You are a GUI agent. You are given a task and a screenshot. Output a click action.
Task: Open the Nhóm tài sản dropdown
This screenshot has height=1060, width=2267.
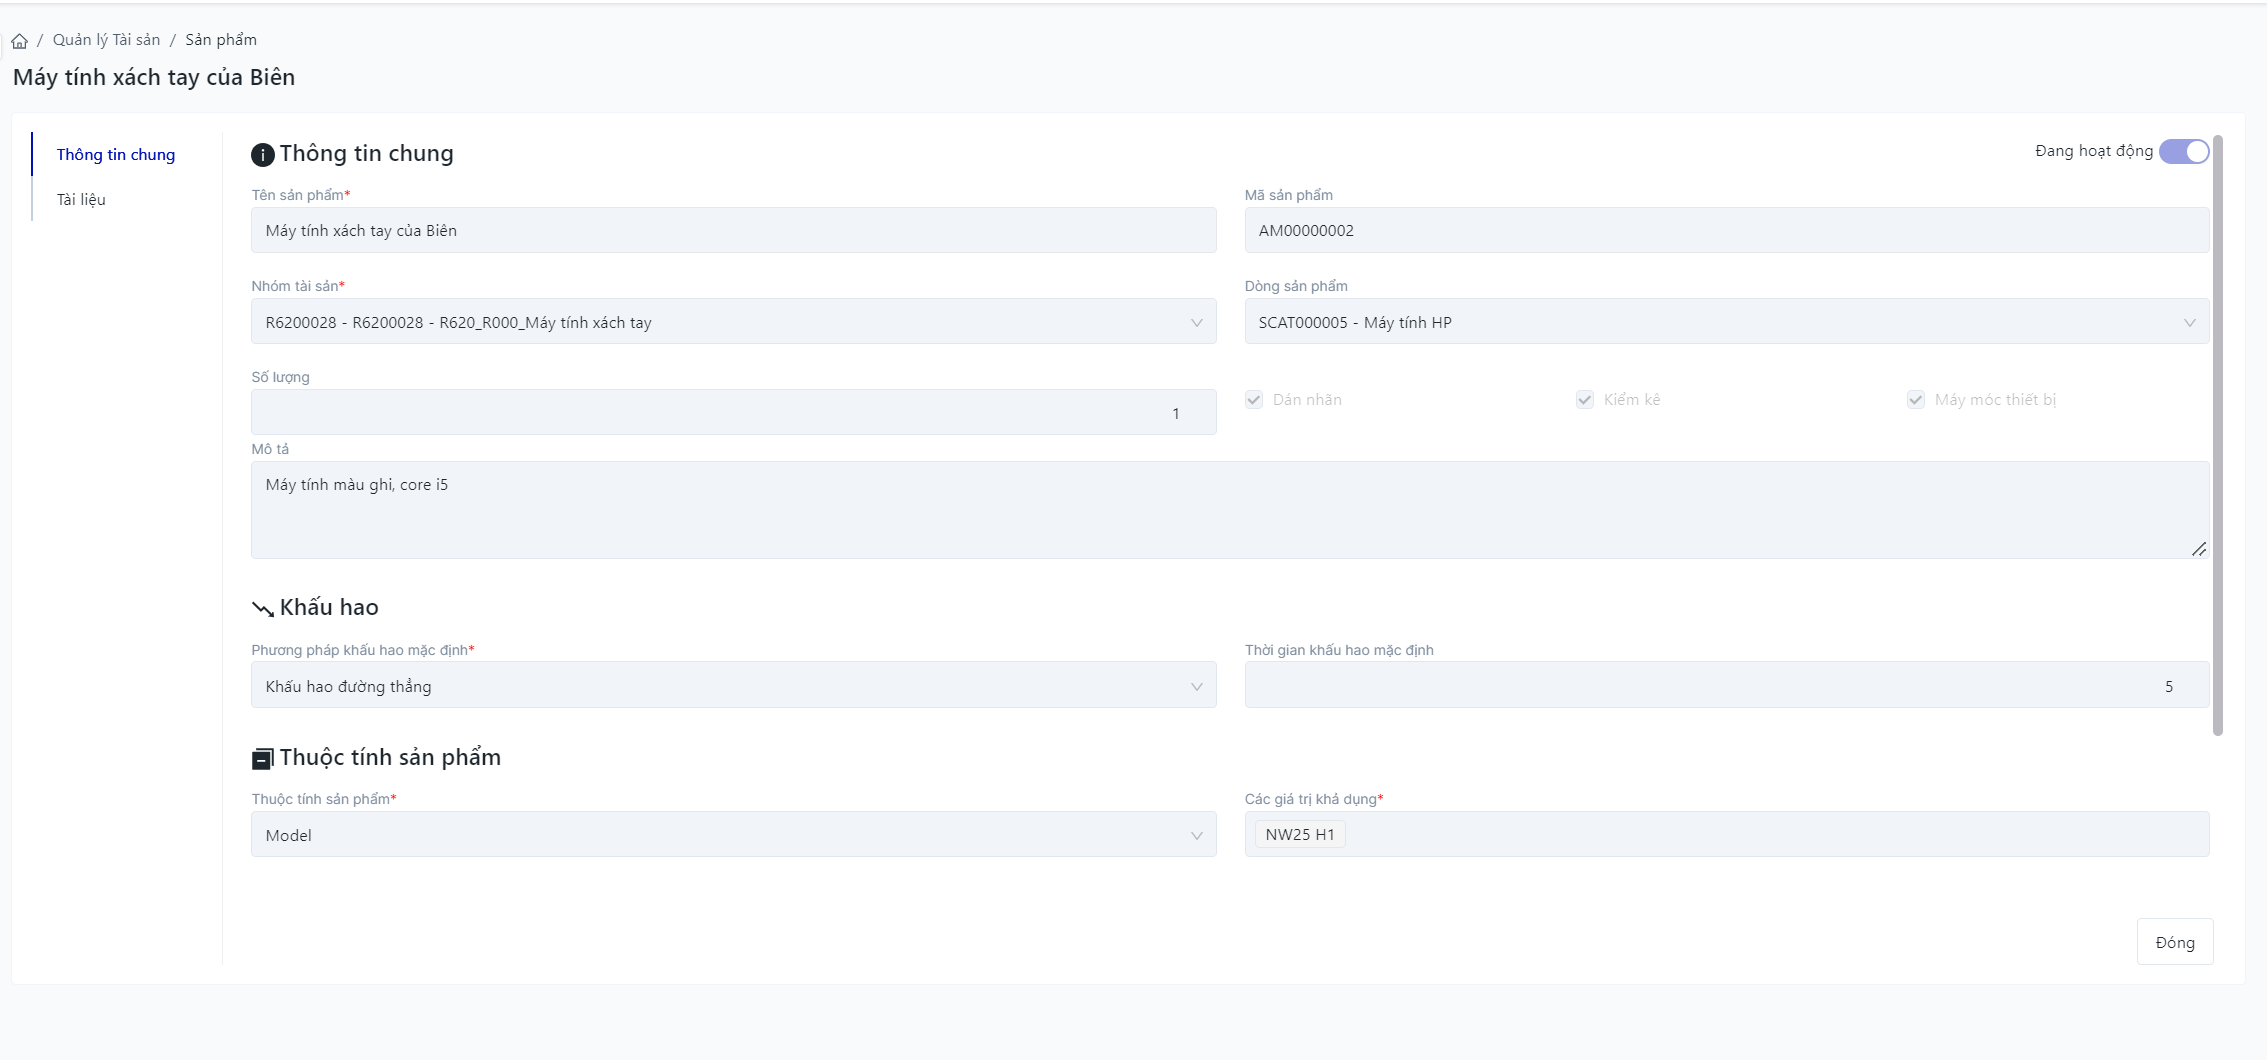tap(733, 322)
